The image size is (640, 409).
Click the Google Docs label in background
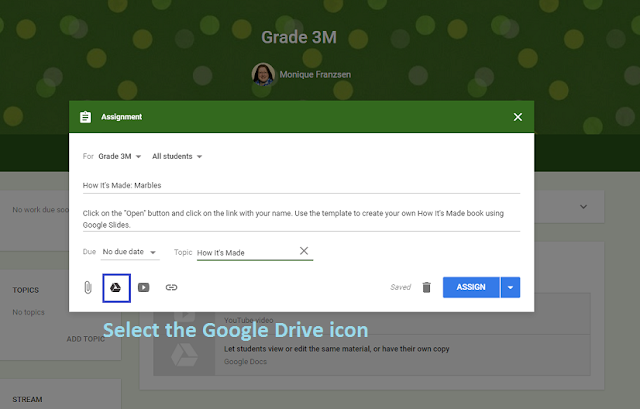(245, 362)
